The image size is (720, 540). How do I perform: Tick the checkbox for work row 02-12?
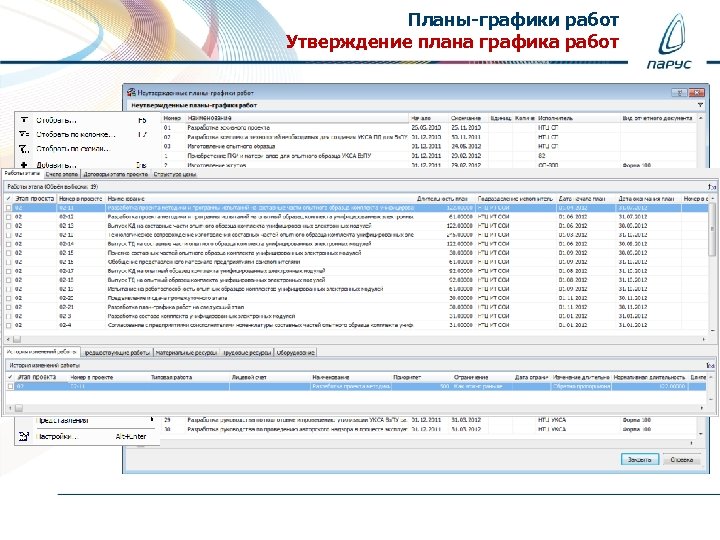(9, 217)
